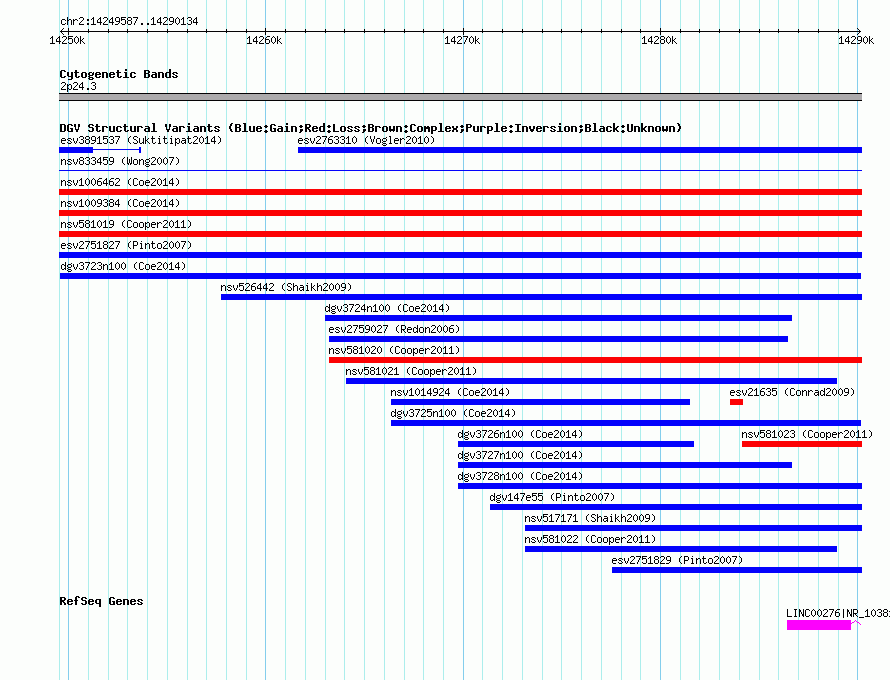The image size is (890, 680).
Task: Open nsv1009384 (Coe2014) variant label
Action: click(x=120, y=203)
